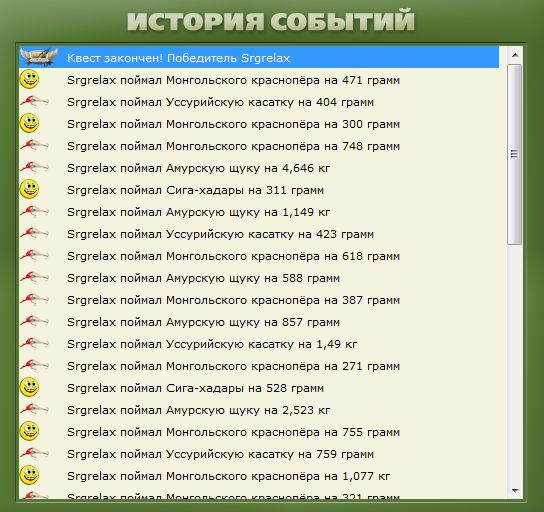Click the scrollbar up arrow

pos(515,55)
